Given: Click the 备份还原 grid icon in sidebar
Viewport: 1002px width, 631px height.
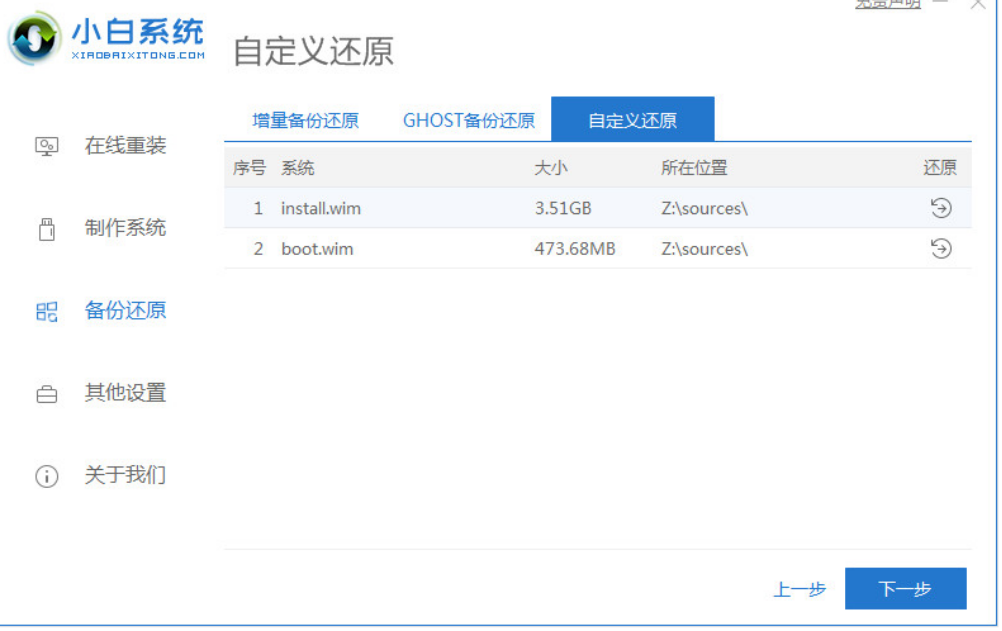Looking at the screenshot, I should click(x=47, y=311).
